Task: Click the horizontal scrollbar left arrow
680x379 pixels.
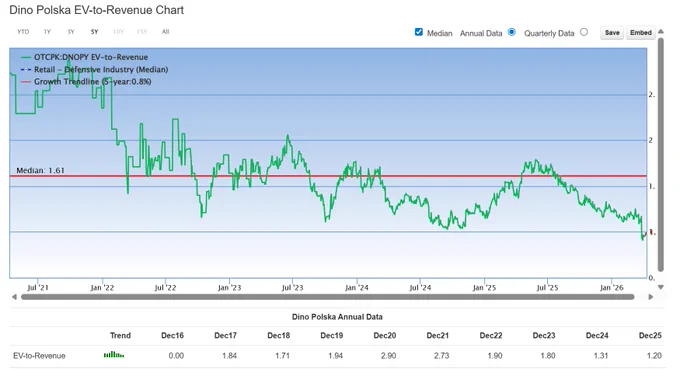Action: tap(14, 297)
